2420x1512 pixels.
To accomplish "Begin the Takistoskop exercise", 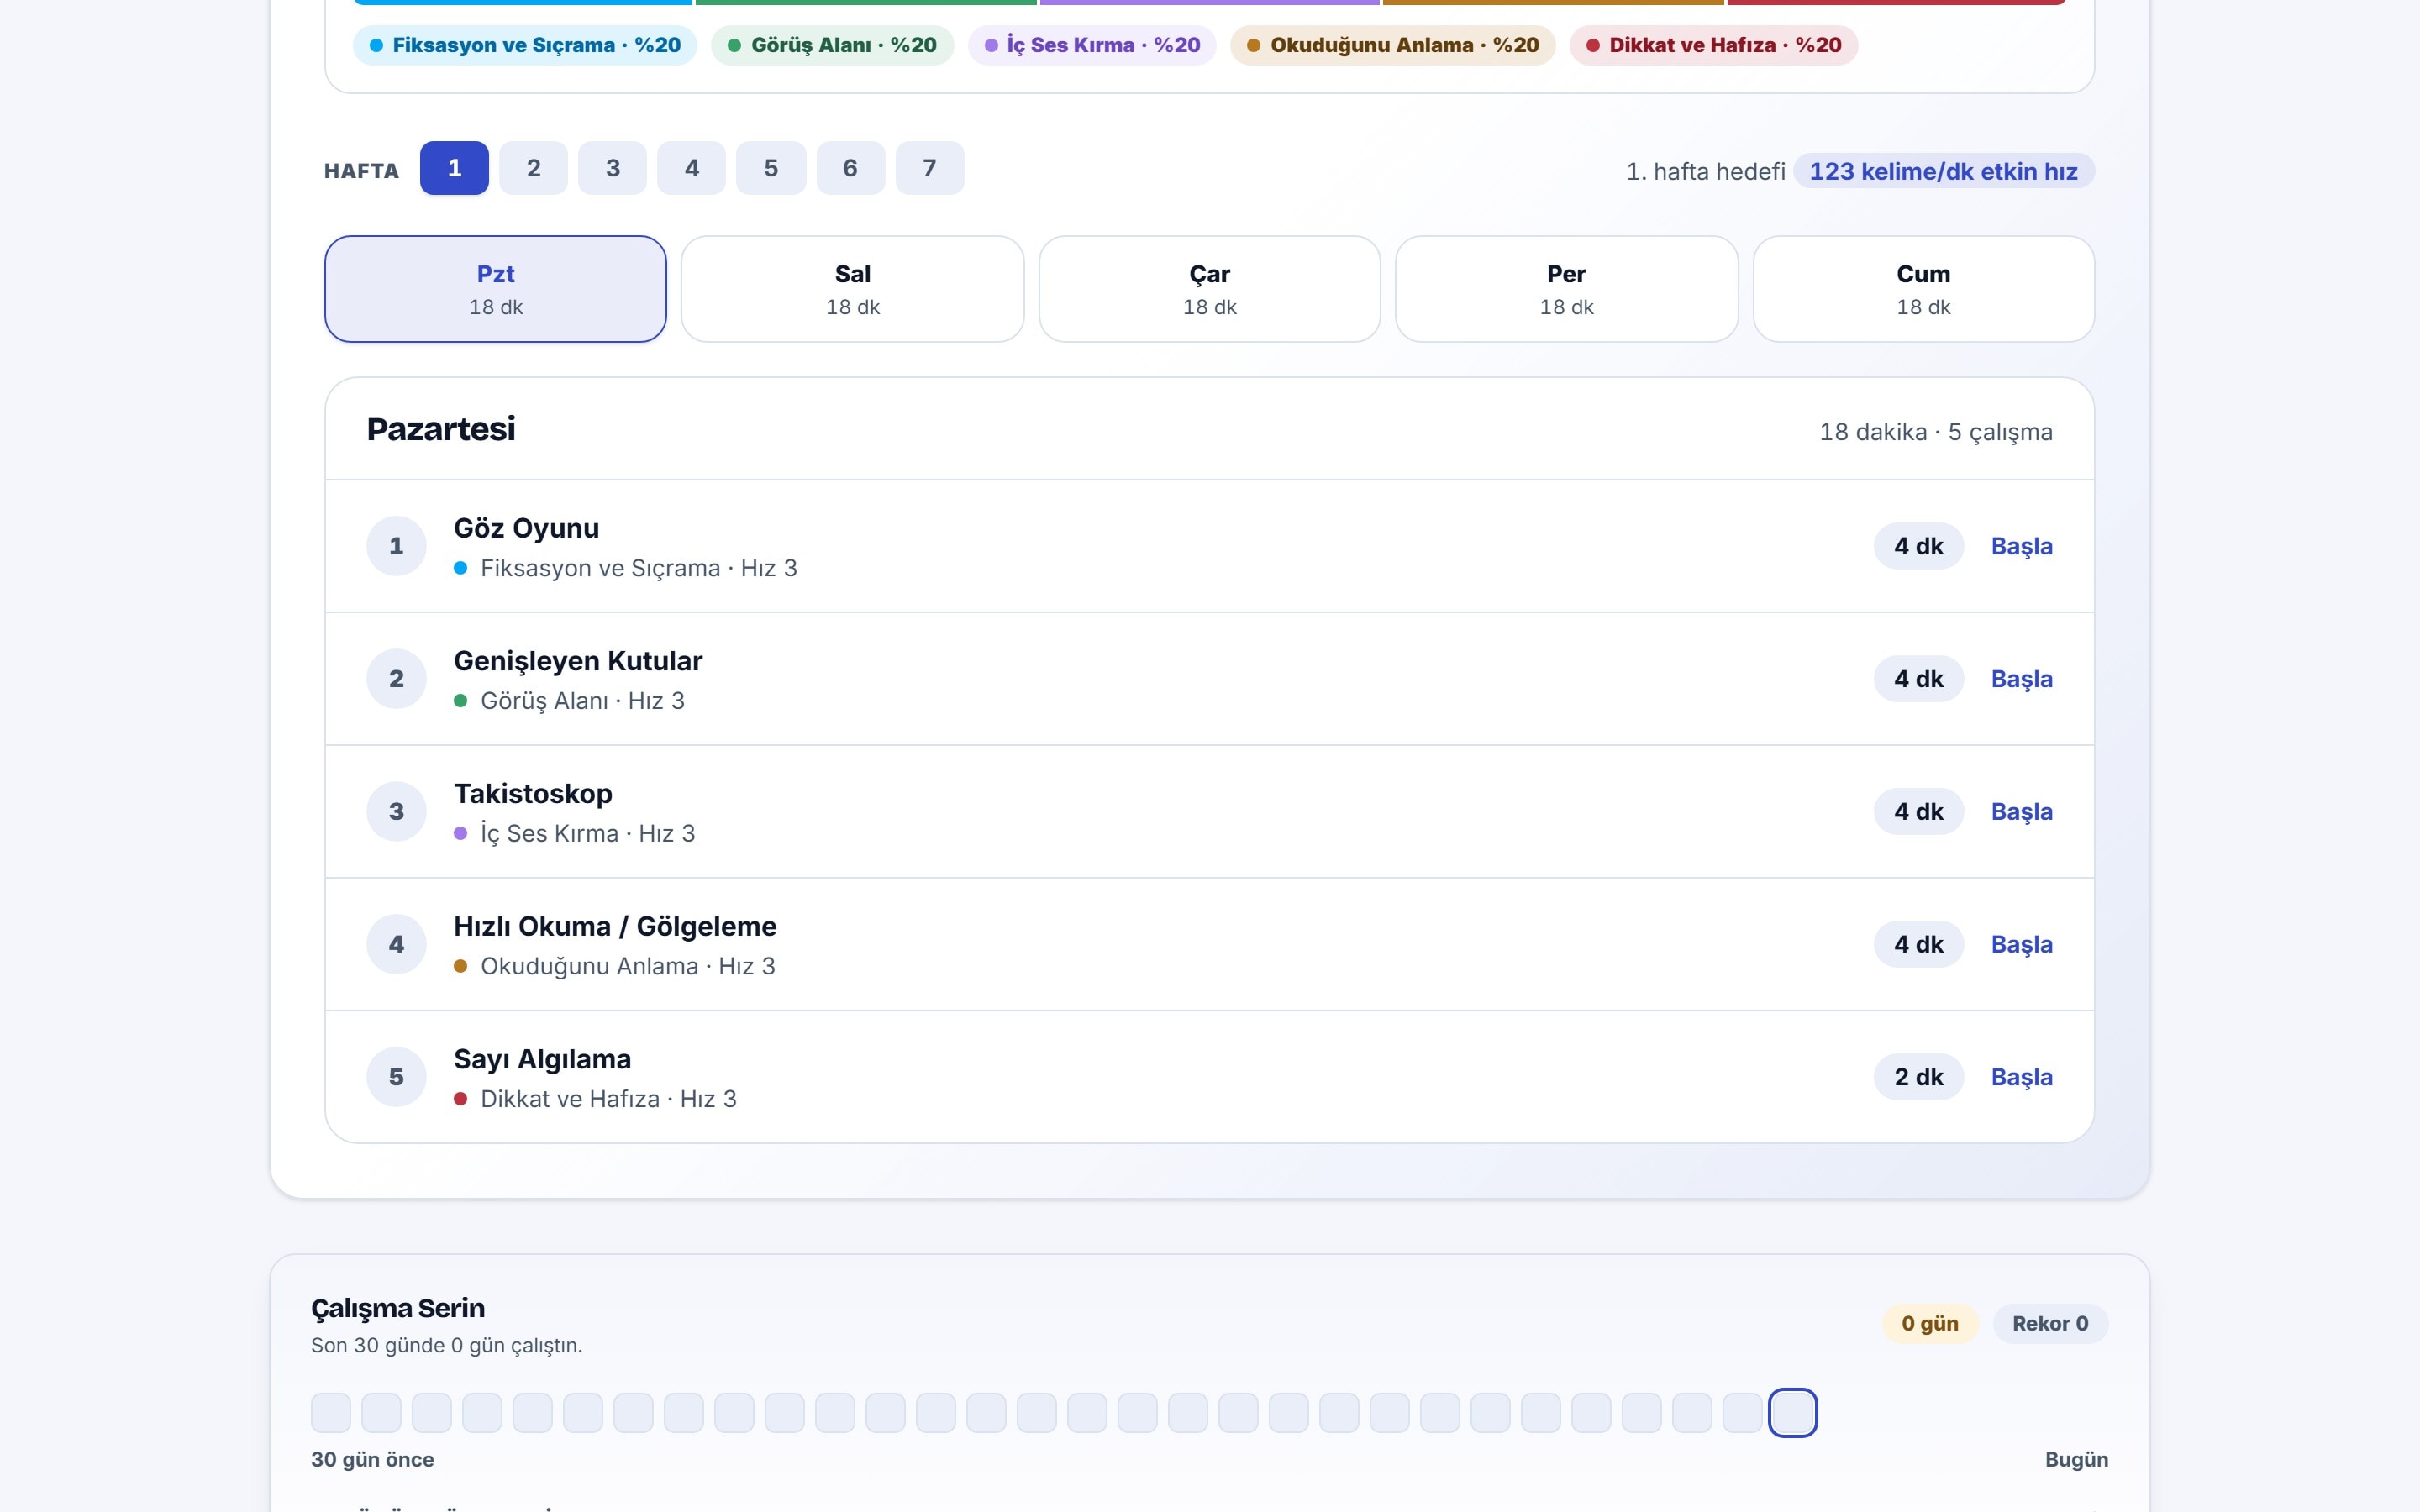I will pos(2022,812).
